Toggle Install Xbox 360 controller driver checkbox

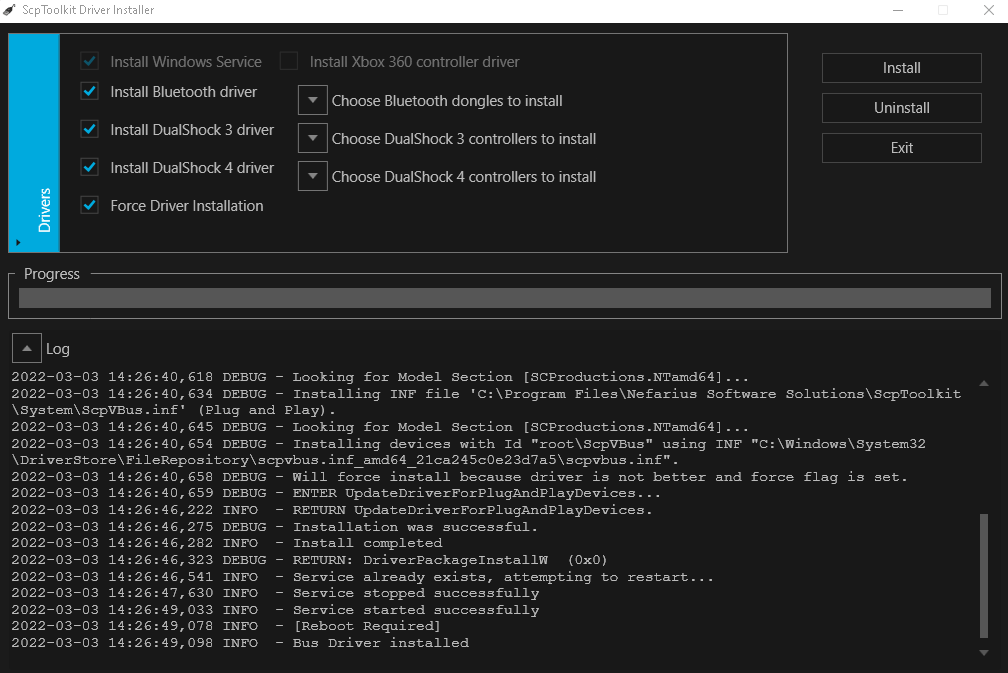(x=289, y=62)
